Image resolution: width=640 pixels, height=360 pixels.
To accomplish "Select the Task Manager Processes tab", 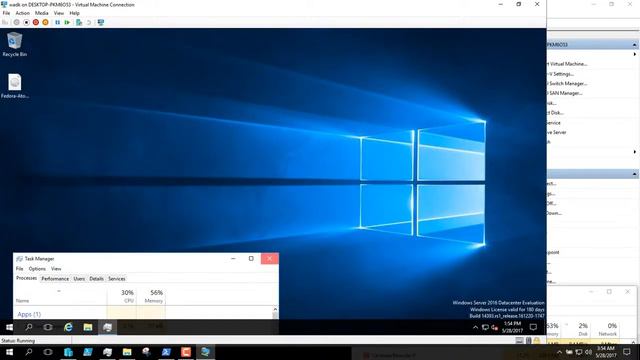I will [x=27, y=278].
